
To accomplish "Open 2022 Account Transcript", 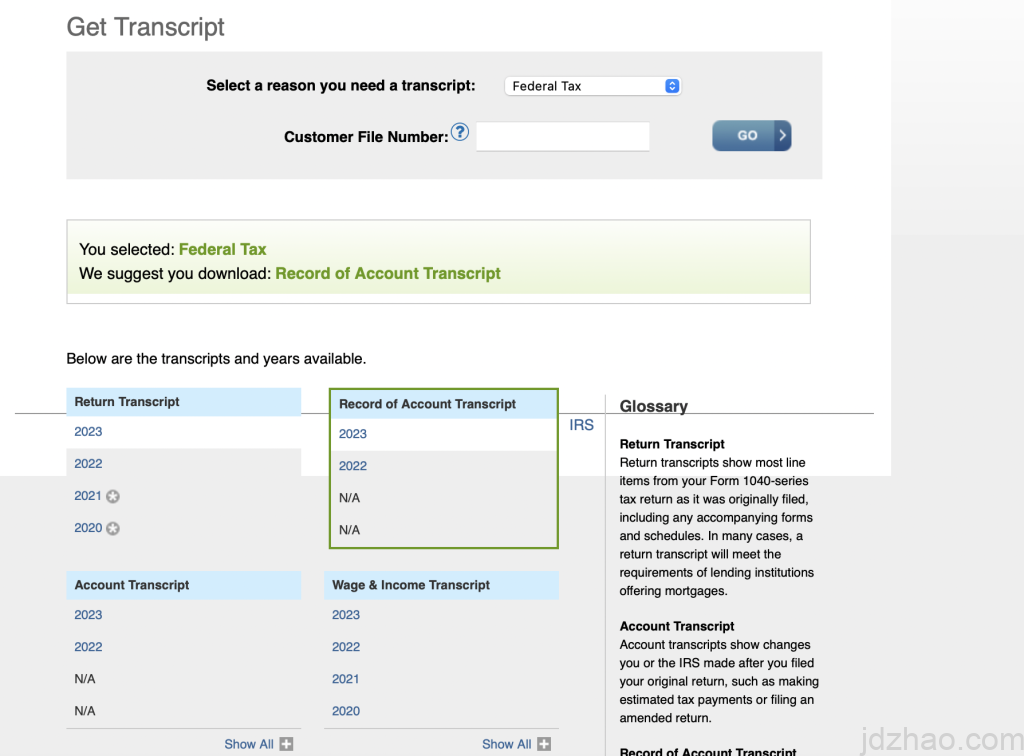I will coord(88,647).
